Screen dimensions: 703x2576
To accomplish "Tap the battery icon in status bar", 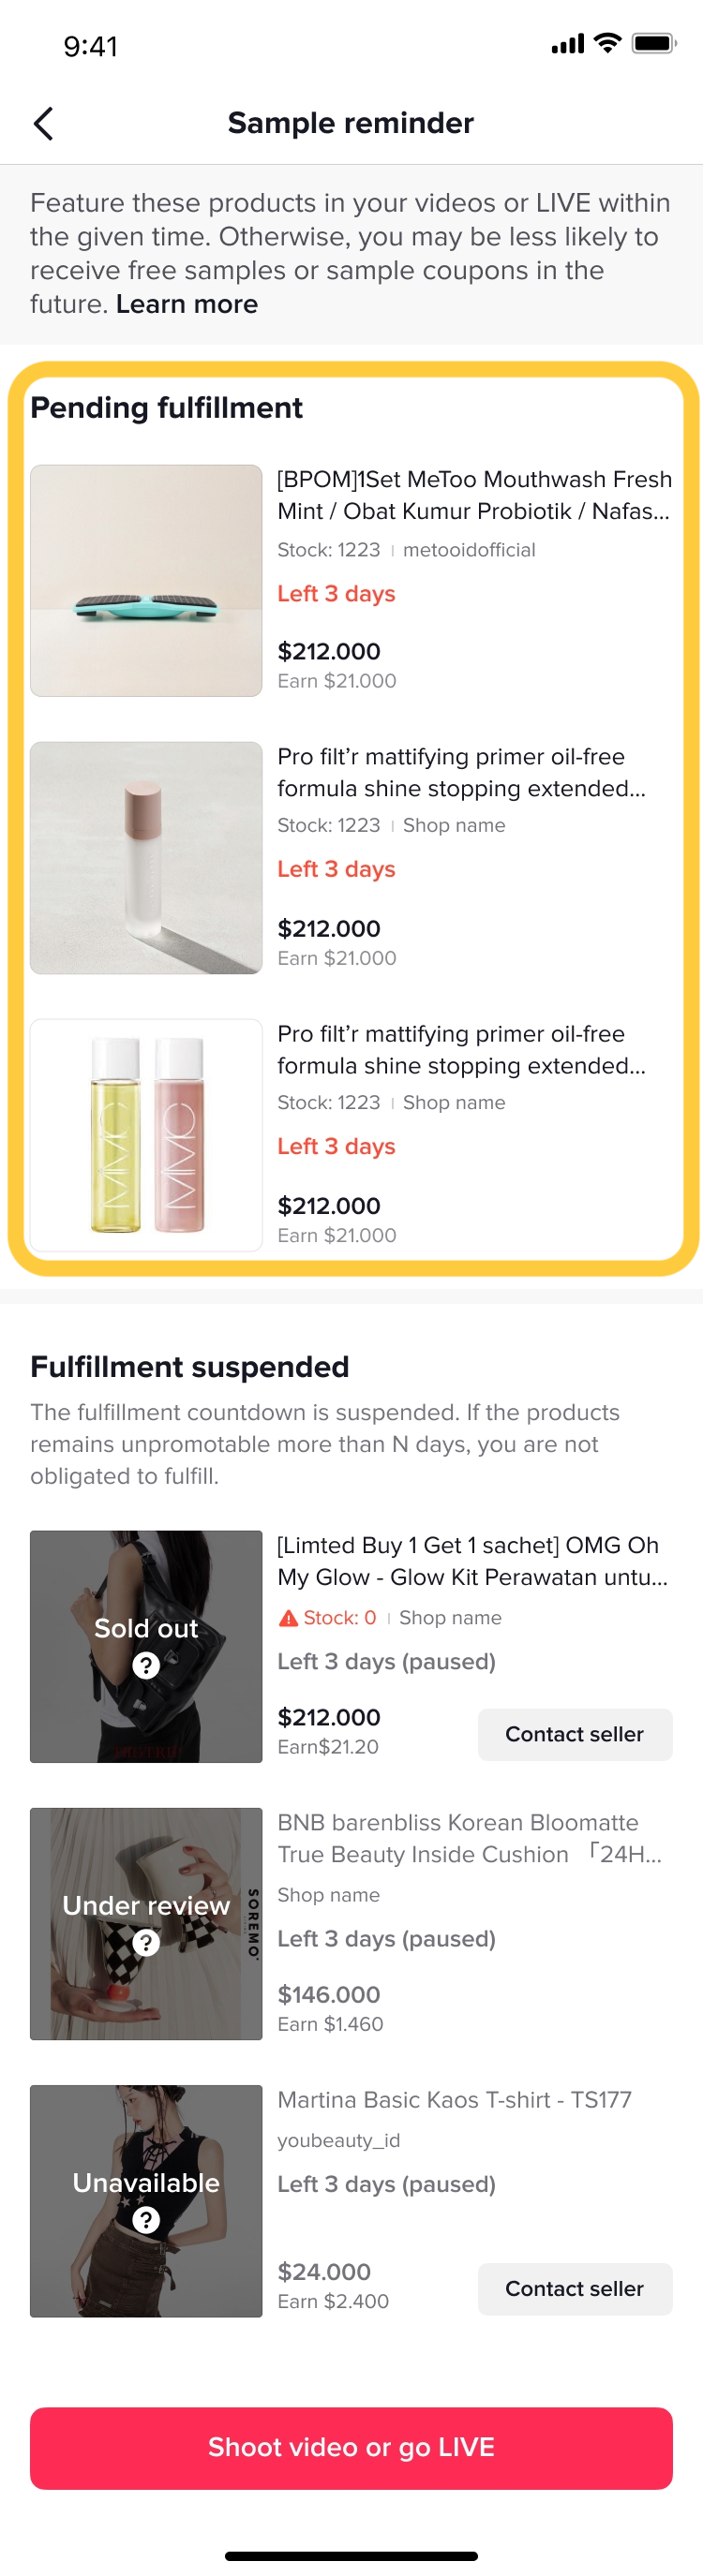I will coord(654,44).
